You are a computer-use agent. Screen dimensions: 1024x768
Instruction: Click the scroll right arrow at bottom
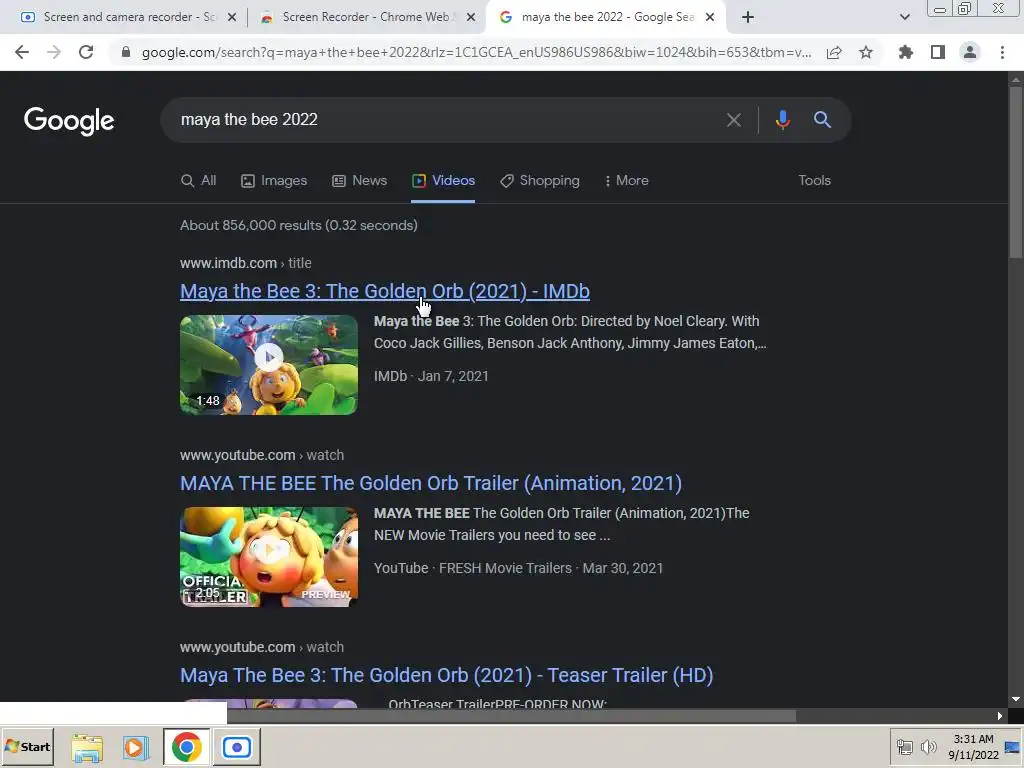1000,716
